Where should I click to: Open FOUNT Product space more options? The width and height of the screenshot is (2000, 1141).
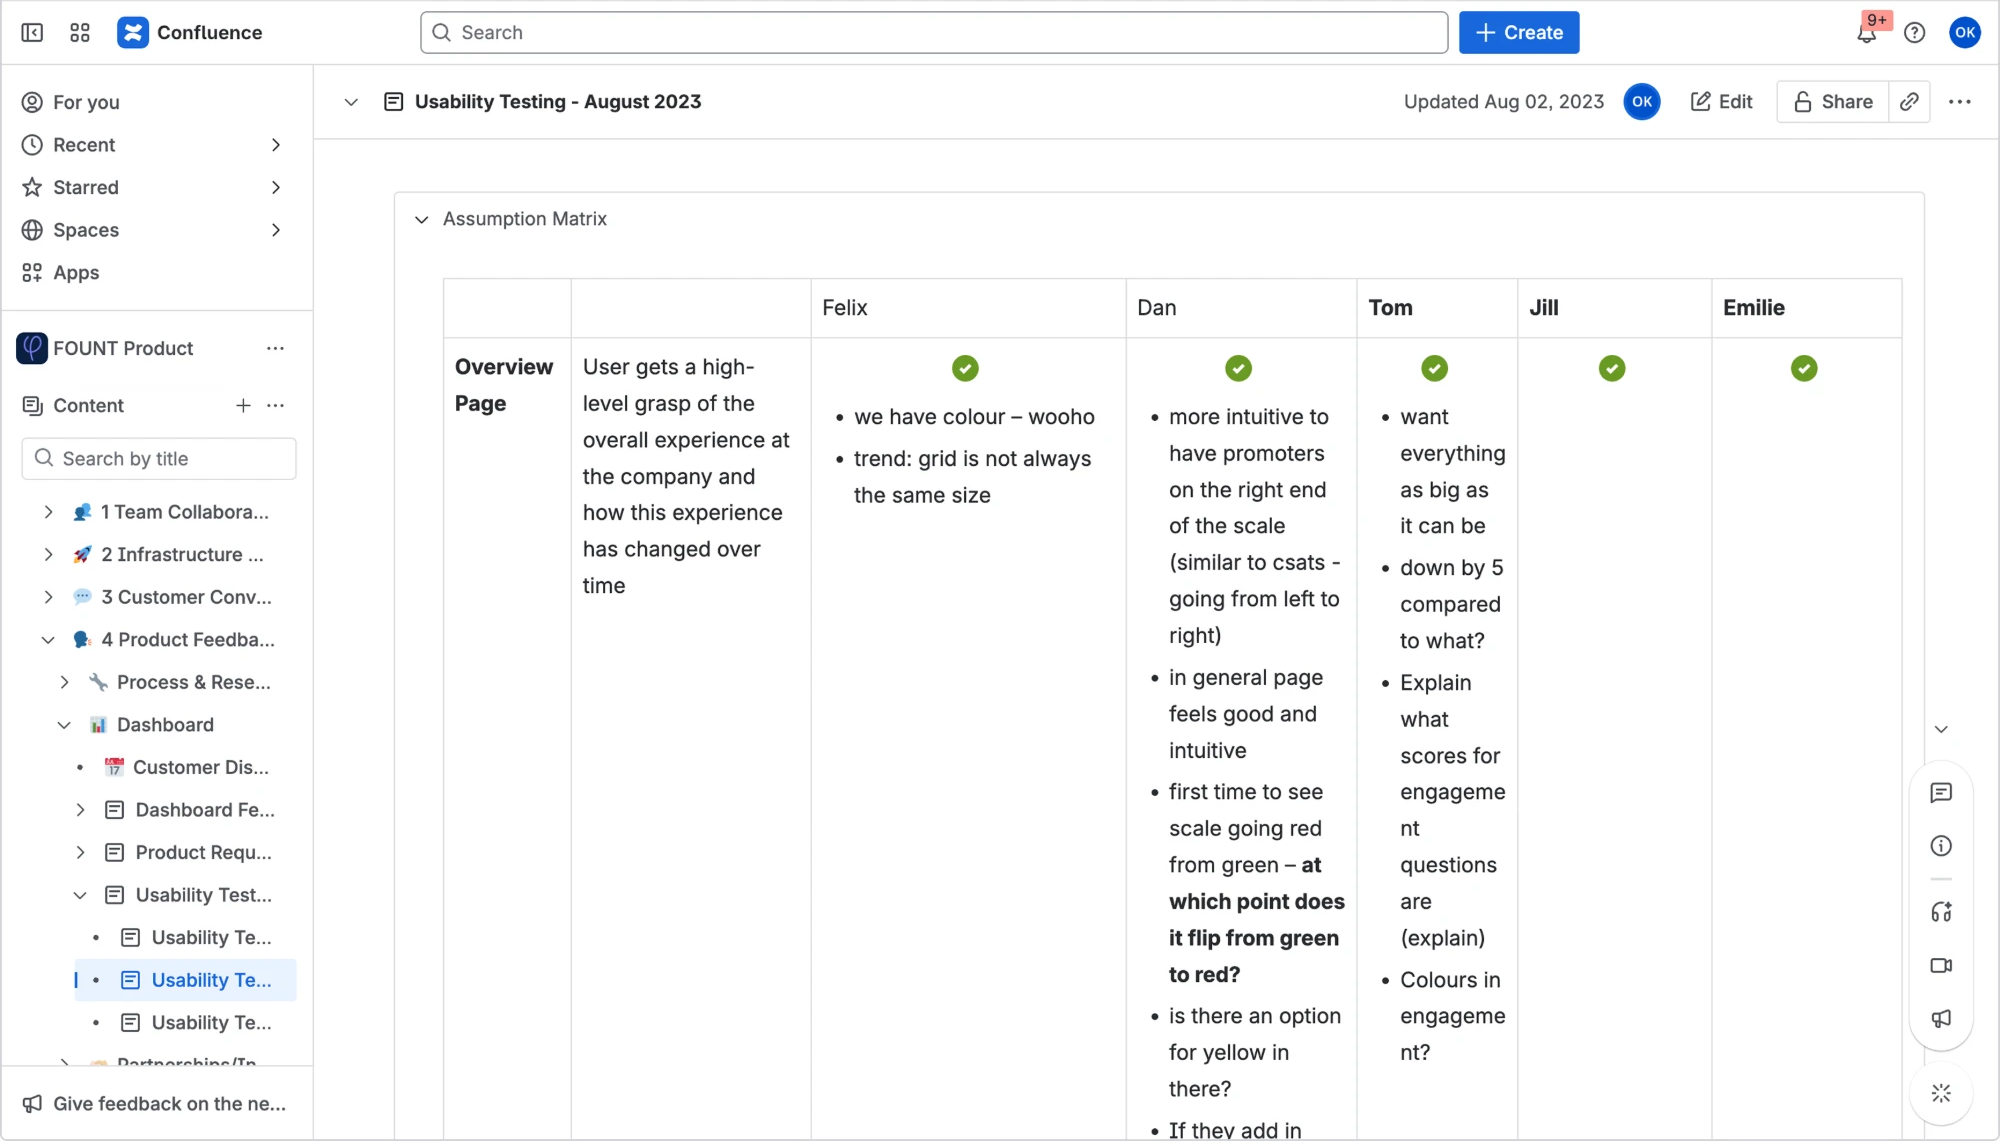pos(276,348)
